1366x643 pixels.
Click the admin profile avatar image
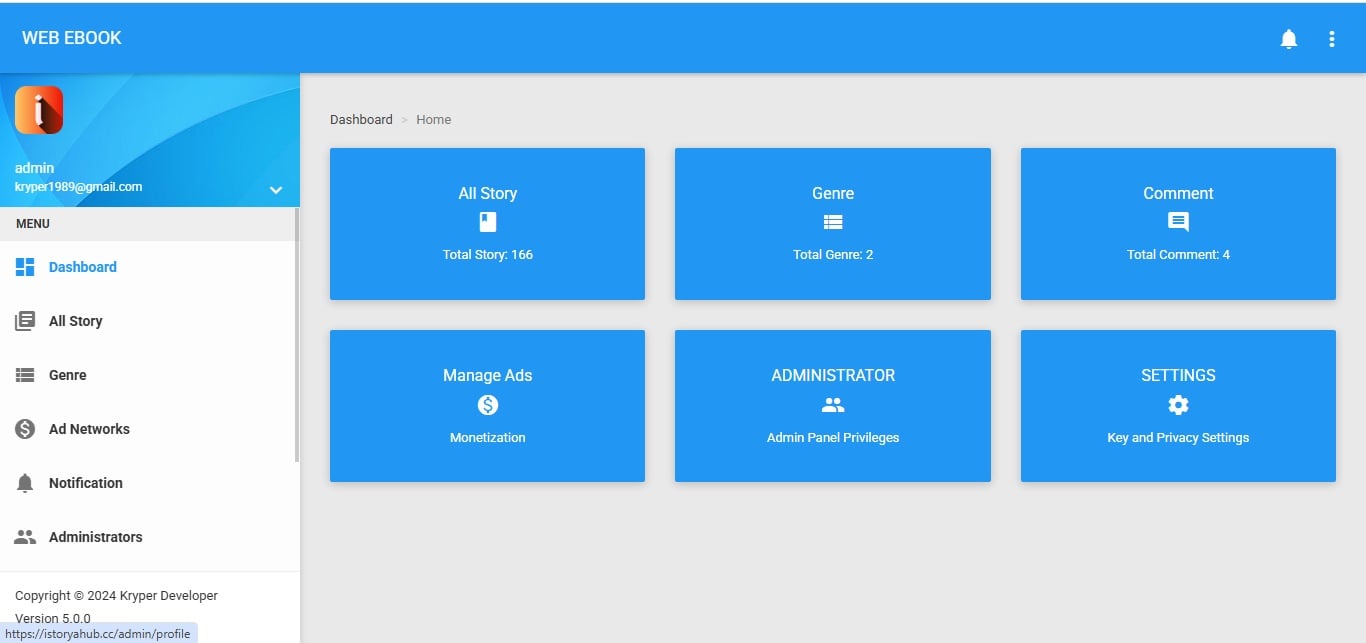[x=39, y=110]
